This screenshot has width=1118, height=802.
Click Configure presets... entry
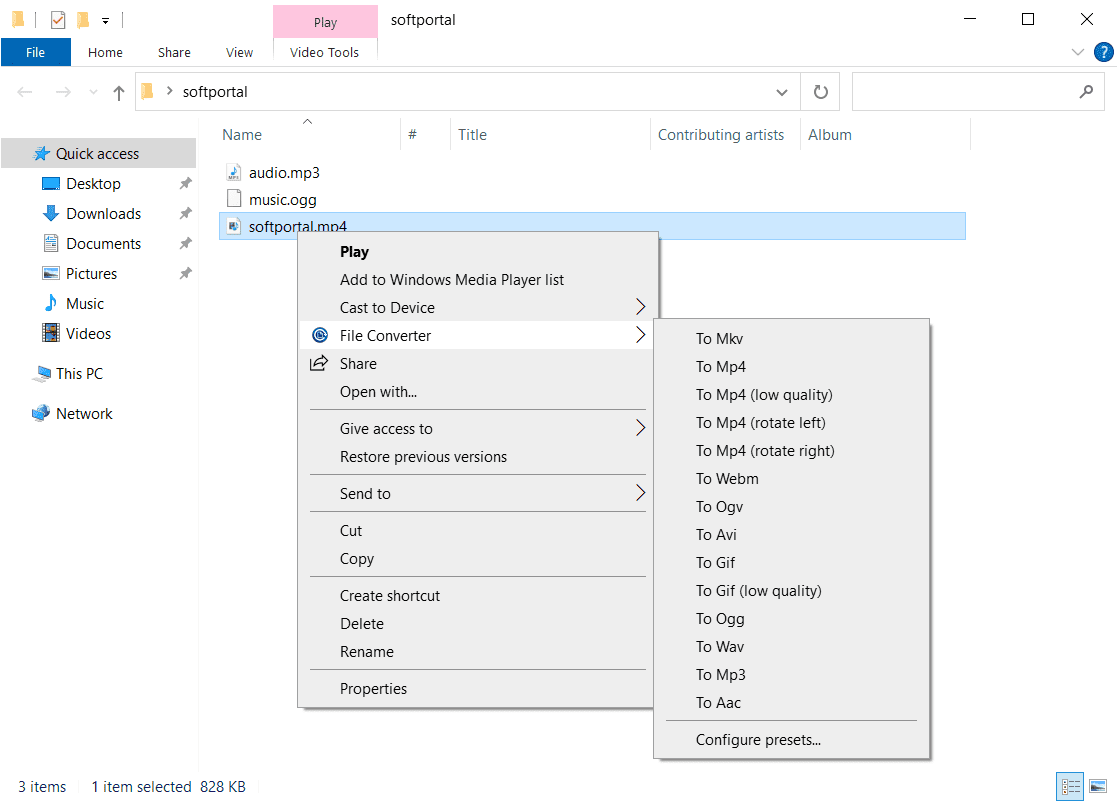(758, 741)
